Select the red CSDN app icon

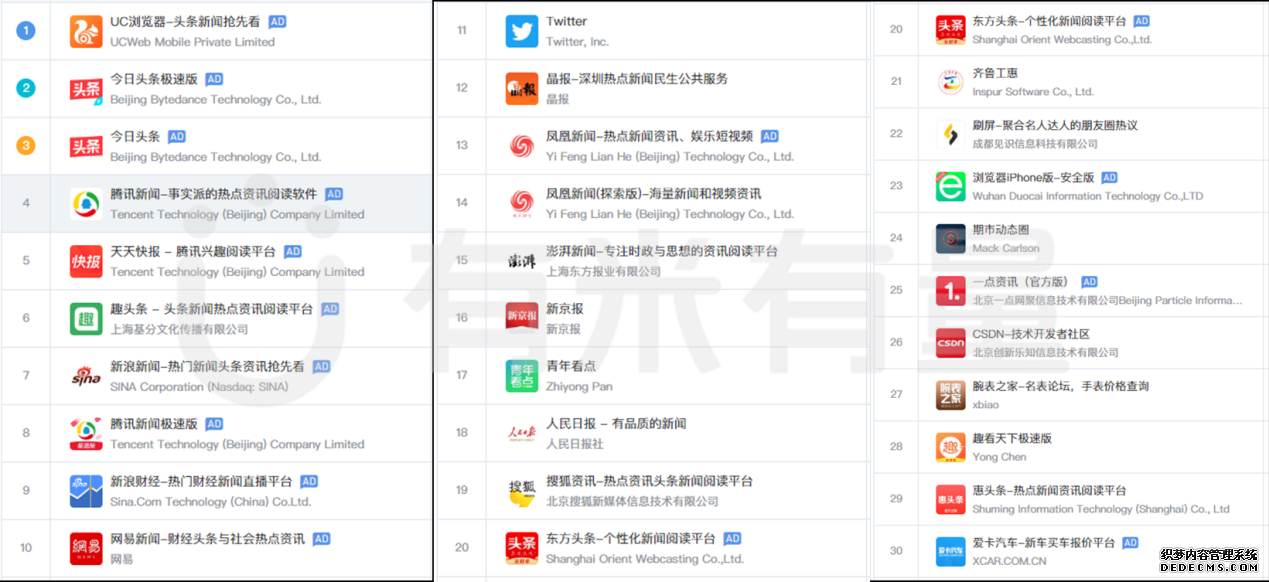click(950, 343)
